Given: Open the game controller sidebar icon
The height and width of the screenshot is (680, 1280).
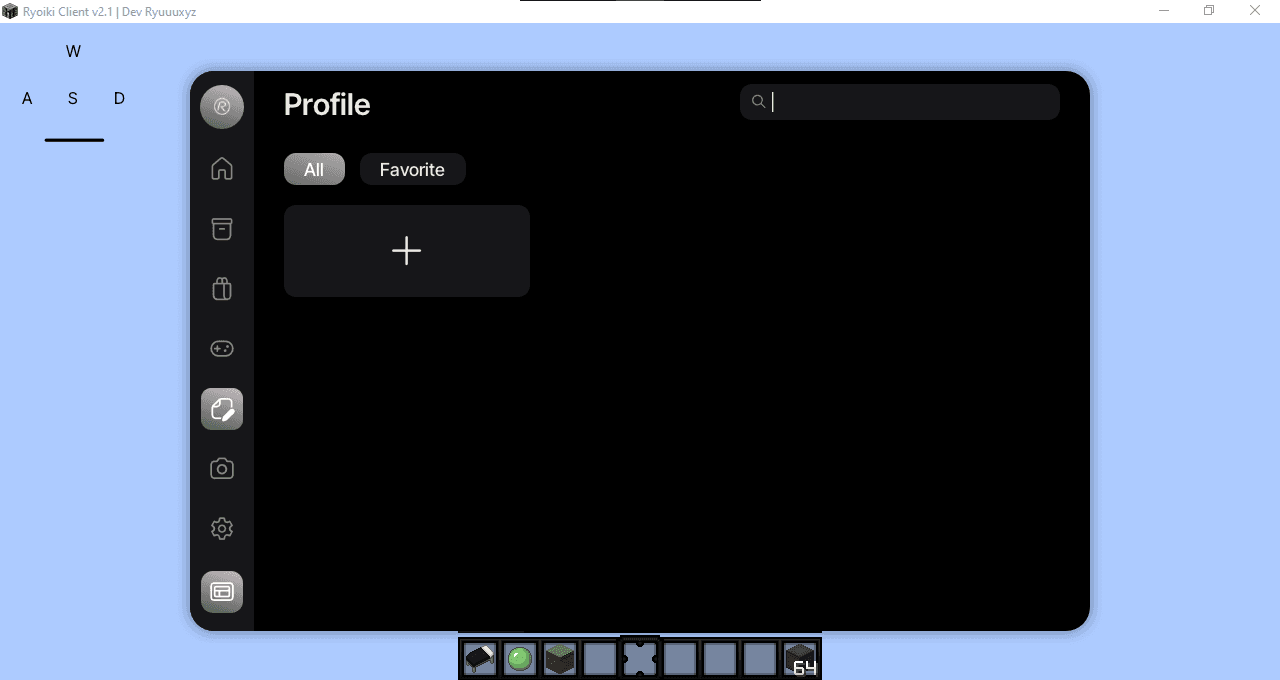Looking at the screenshot, I should pyautogui.click(x=222, y=349).
